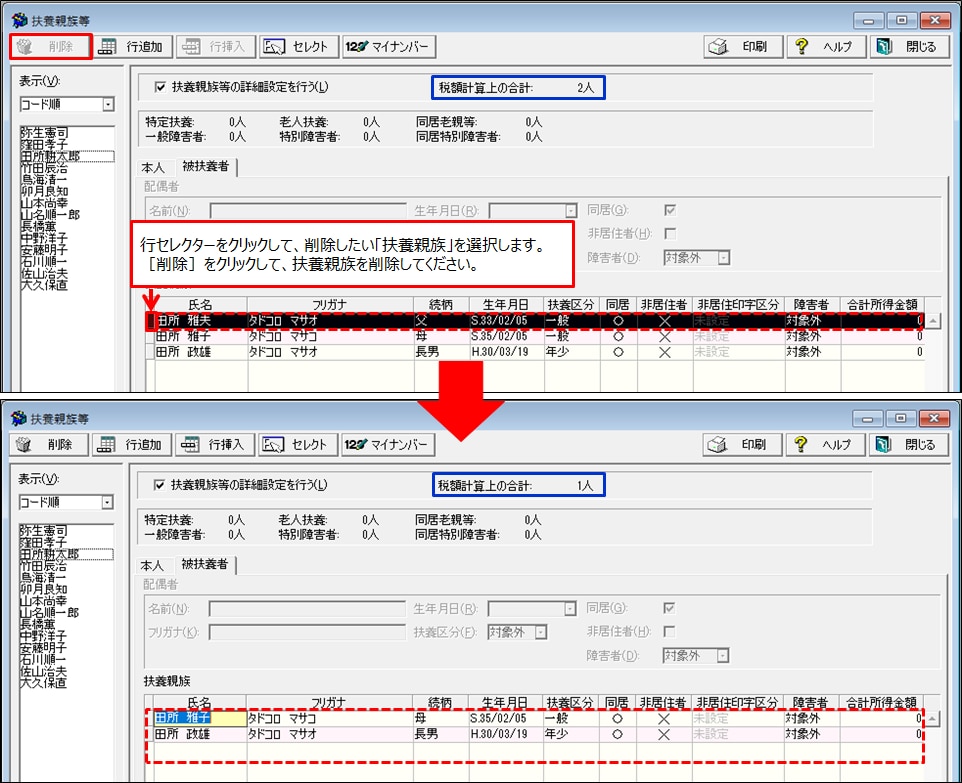Expand 障害者 dropdown in lower window spouse section
The height and width of the screenshot is (783, 962).
(x=722, y=656)
